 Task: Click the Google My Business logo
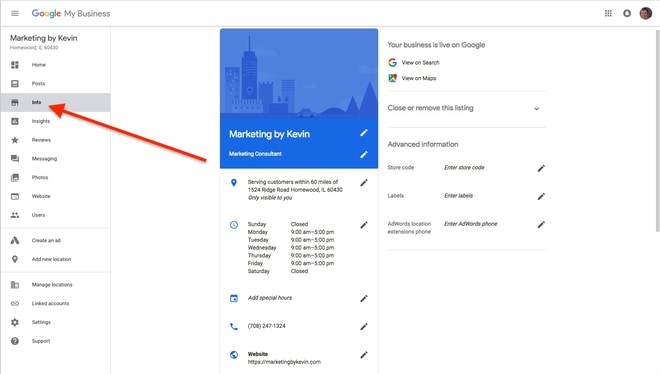tap(71, 13)
